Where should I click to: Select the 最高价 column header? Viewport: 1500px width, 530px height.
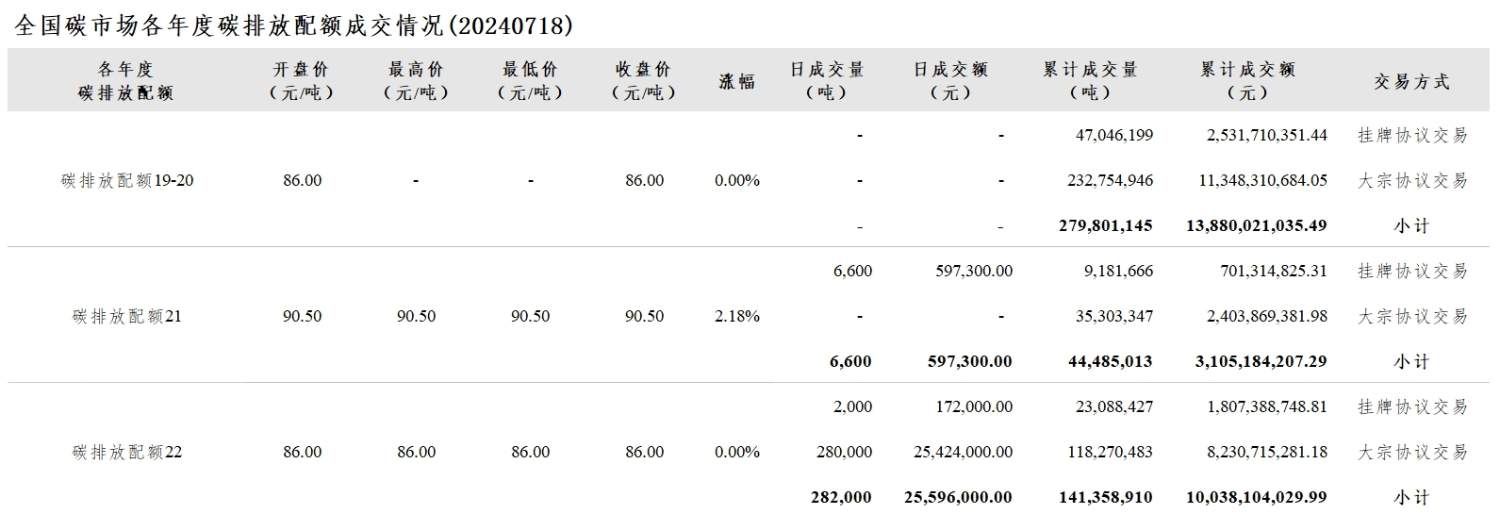[416, 81]
